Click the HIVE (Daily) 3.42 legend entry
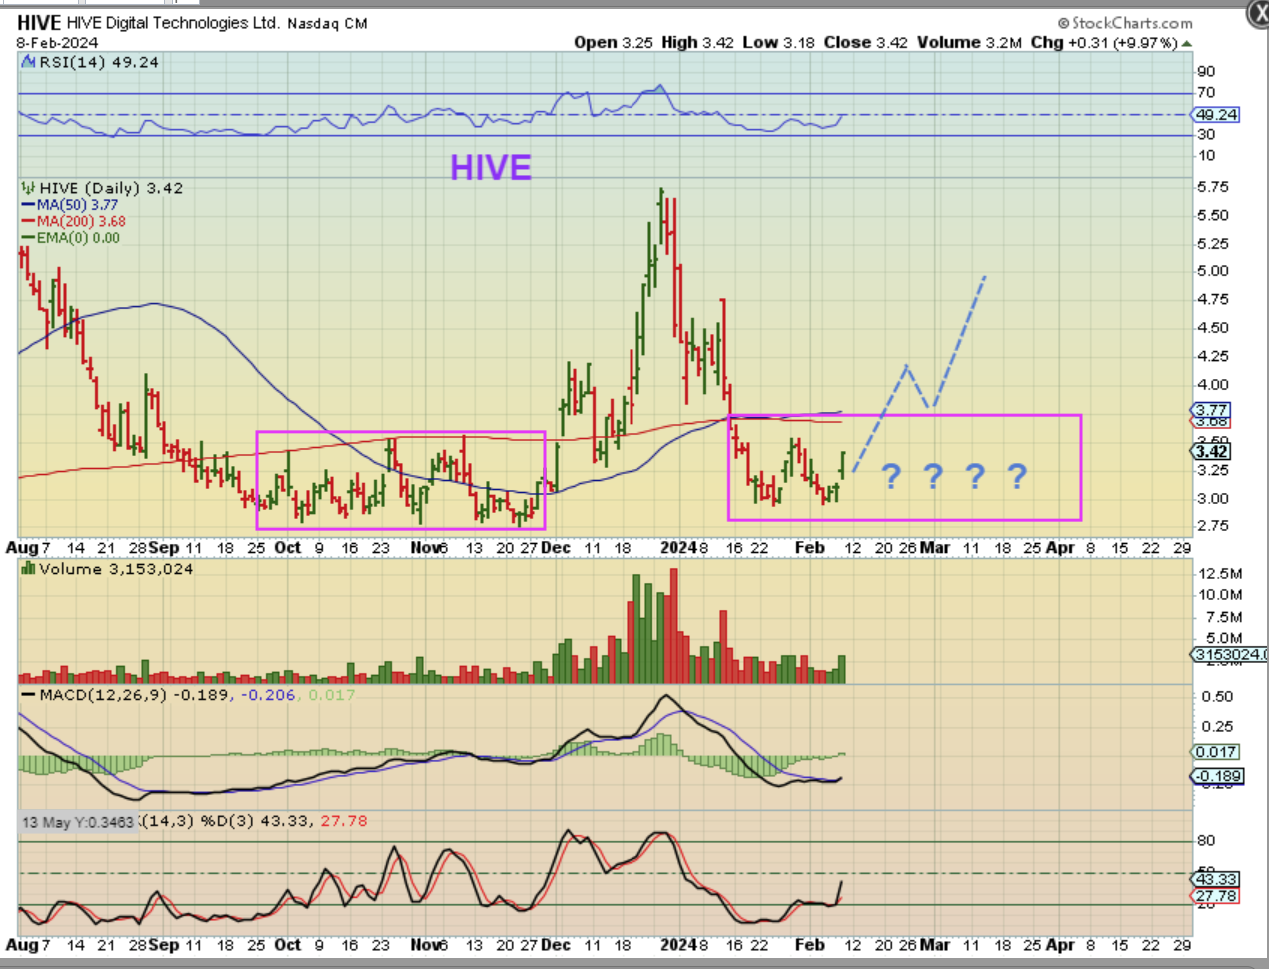1269x969 pixels. coord(111,188)
